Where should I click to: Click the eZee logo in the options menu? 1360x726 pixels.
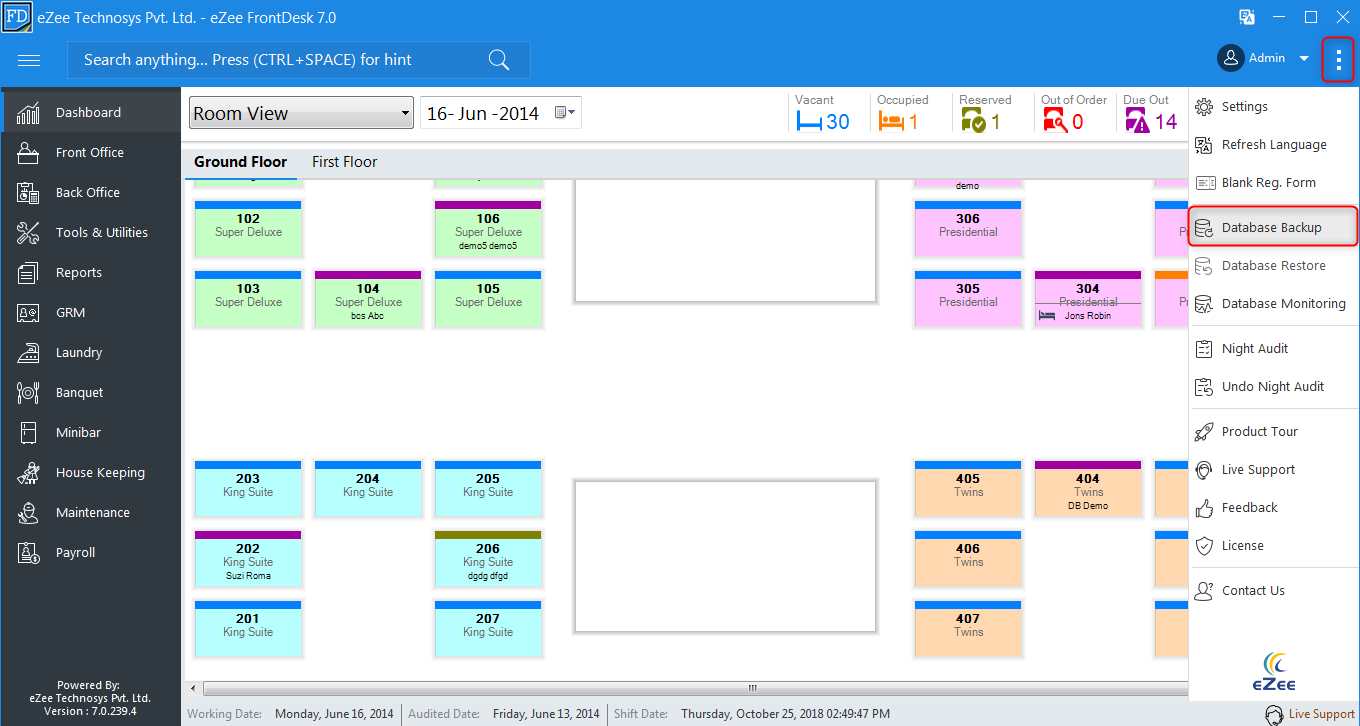pos(1273,671)
